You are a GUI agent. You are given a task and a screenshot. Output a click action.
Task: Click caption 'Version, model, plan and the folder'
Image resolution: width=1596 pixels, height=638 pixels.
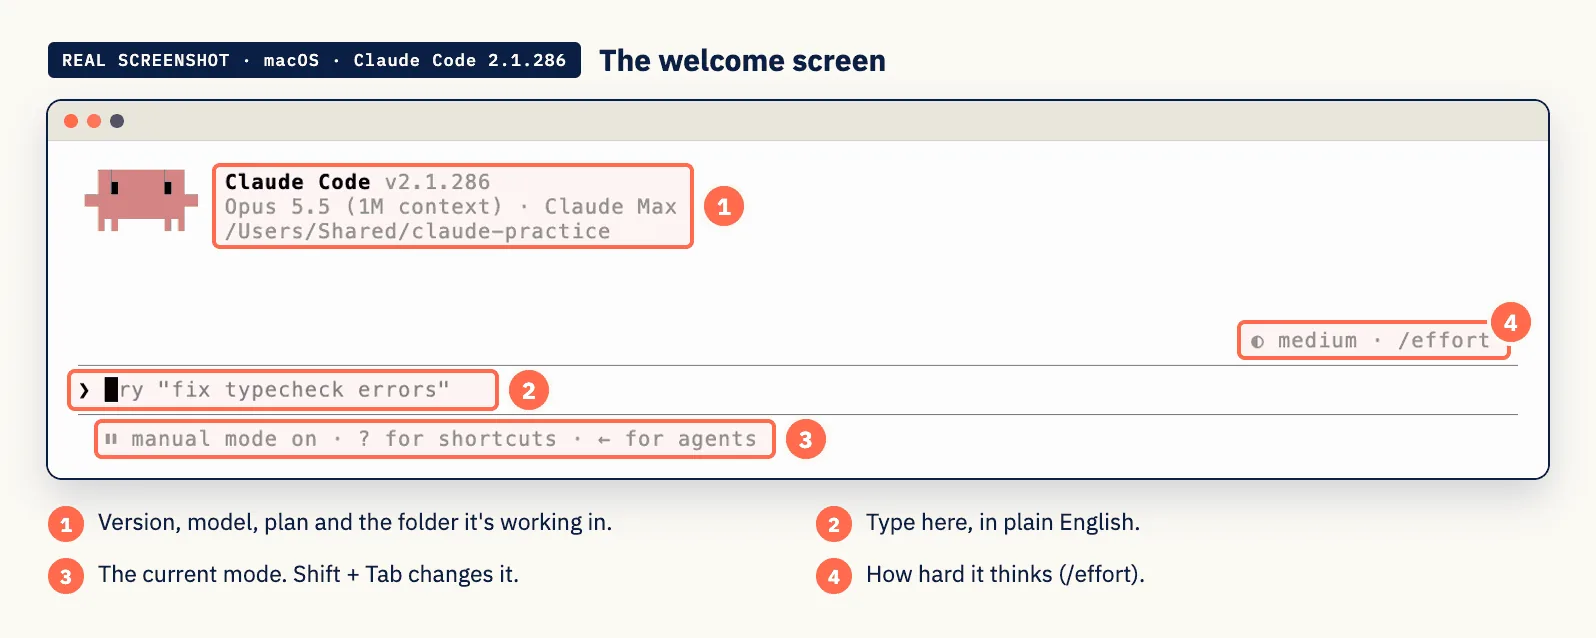point(355,523)
